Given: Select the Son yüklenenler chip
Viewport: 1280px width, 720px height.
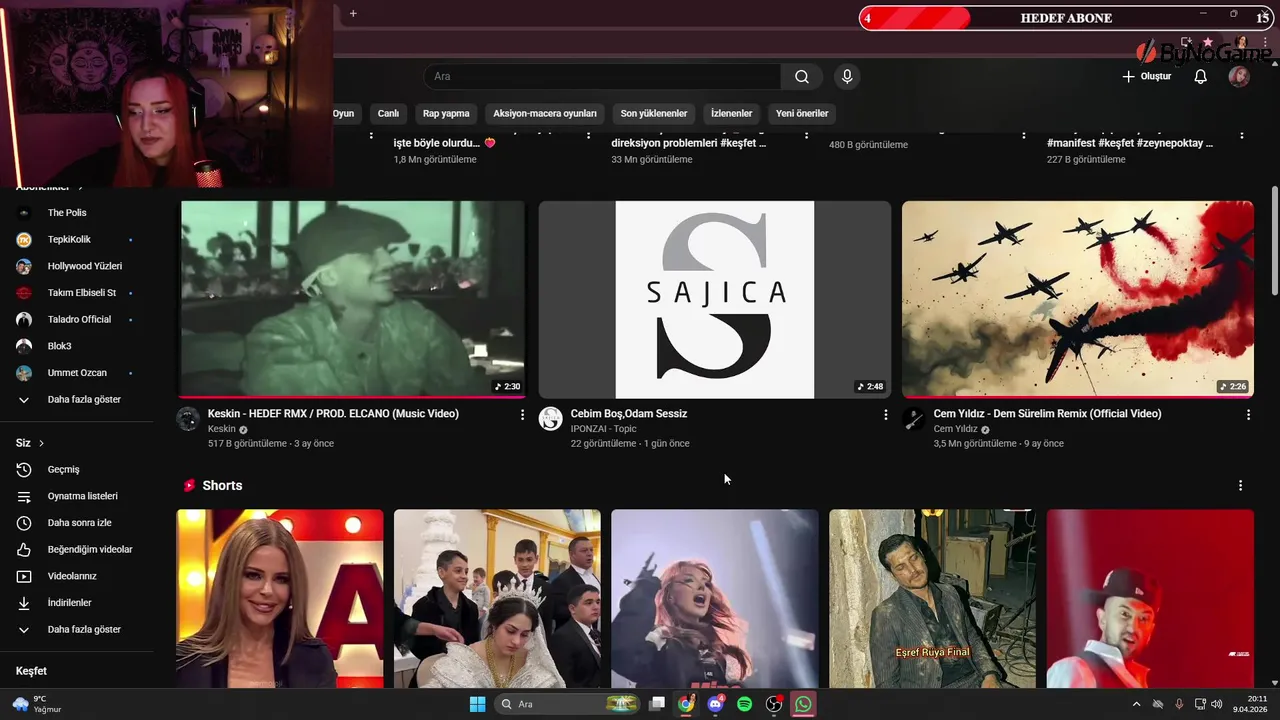Looking at the screenshot, I should coord(654,114).
